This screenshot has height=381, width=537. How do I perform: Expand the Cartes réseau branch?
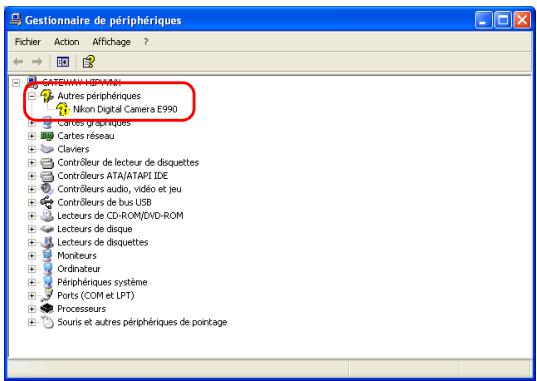tap(32, 136)
